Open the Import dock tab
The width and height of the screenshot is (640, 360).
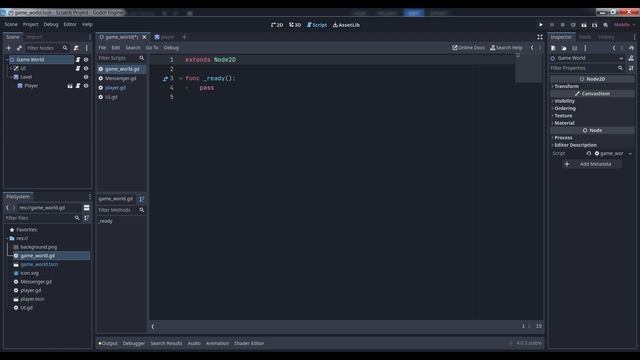(x=34, y=37)
